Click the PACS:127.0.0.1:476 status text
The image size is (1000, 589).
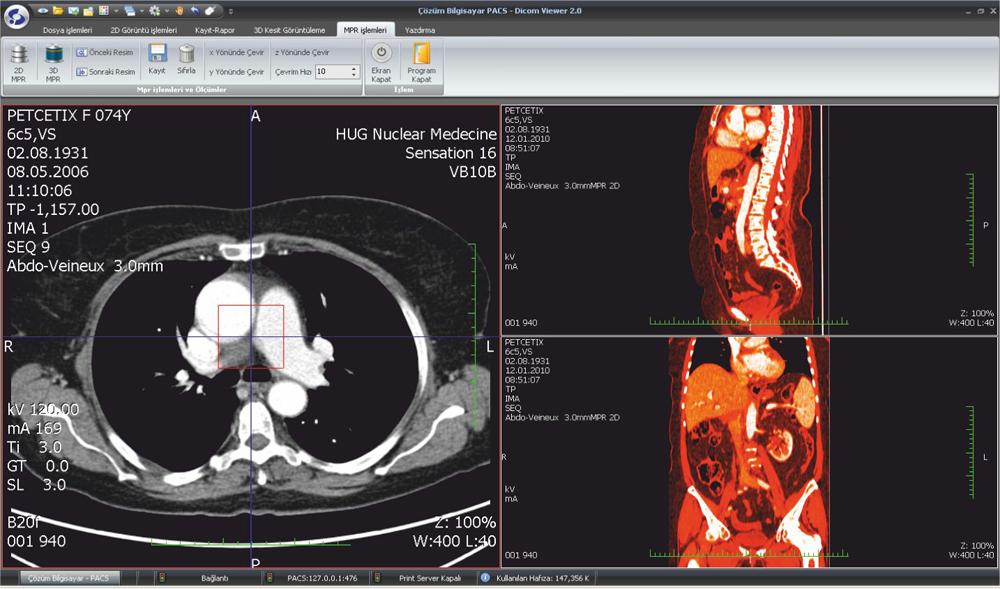pyautogui.click(x=322, y=578)
